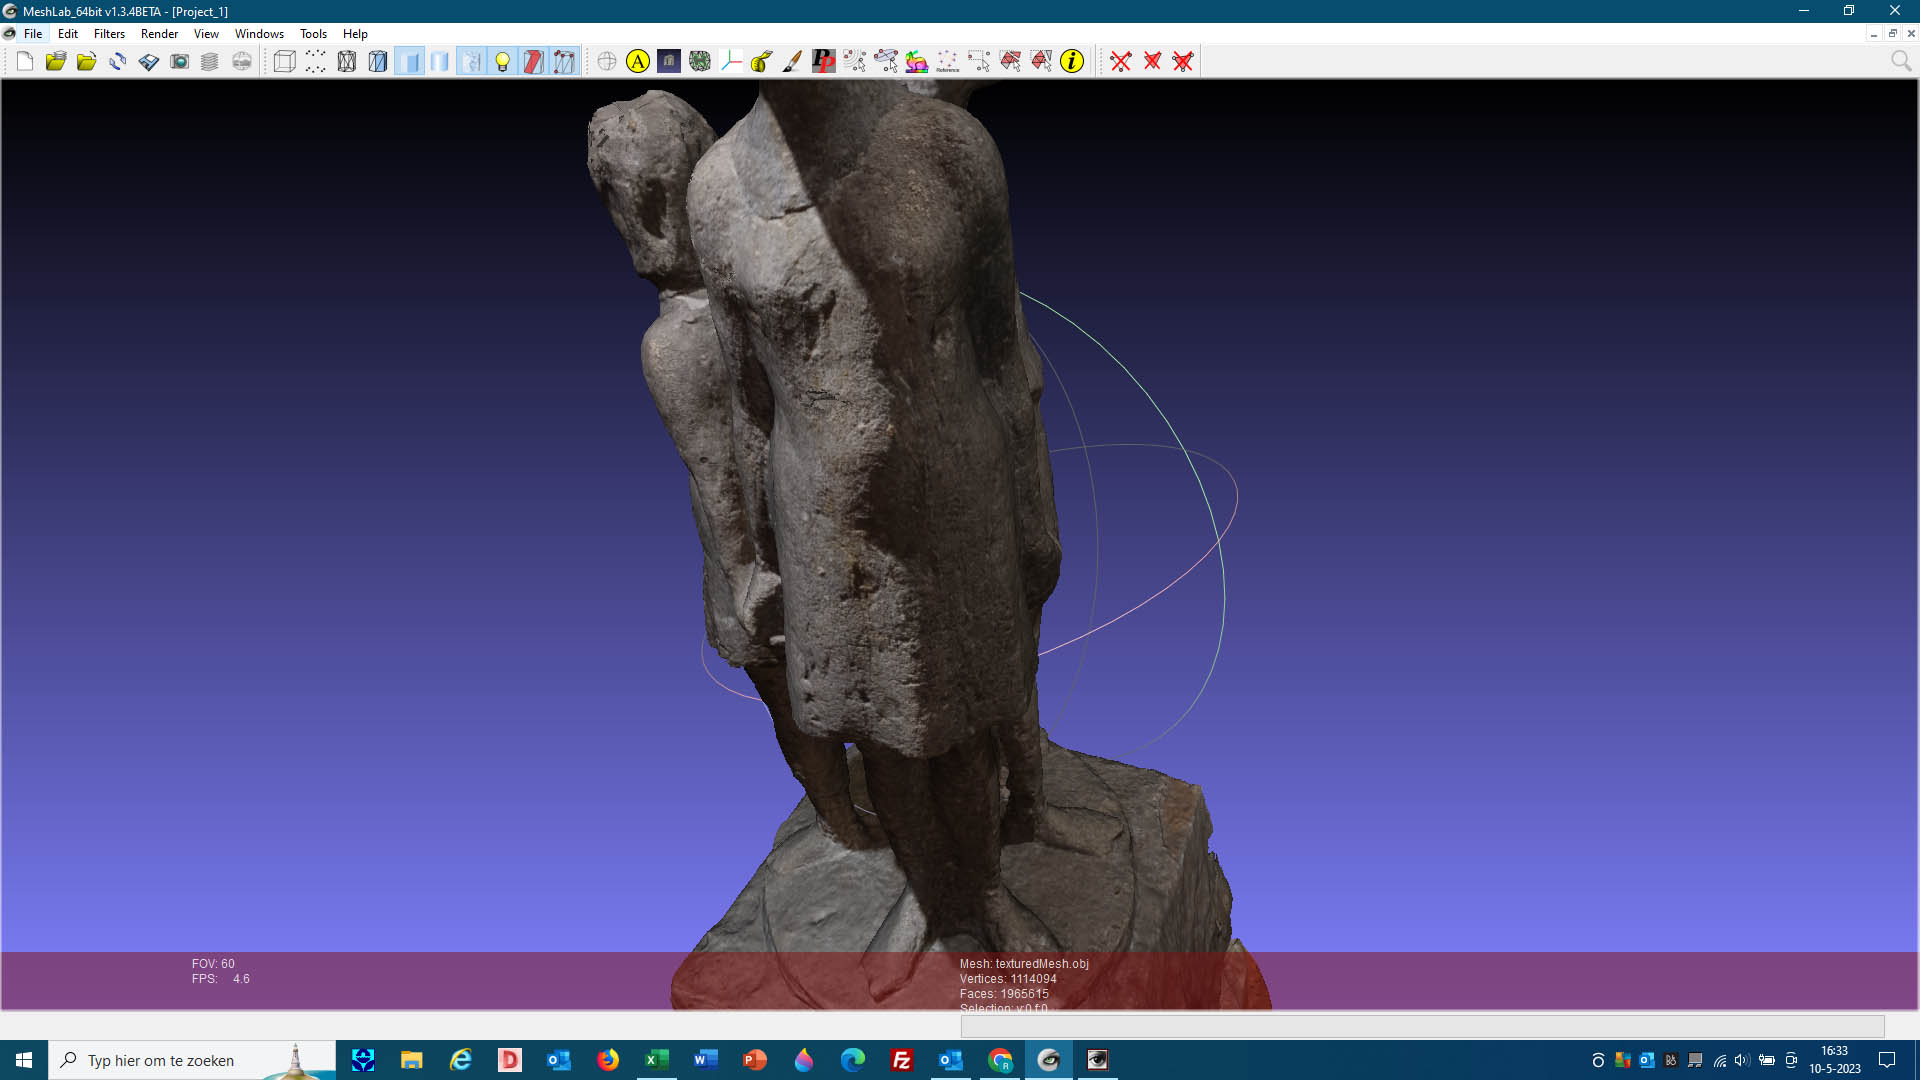Click the 'Faces: 1965615' info line
The height and width of the screenshot is (1080, 1920).
click(1004, 994)
